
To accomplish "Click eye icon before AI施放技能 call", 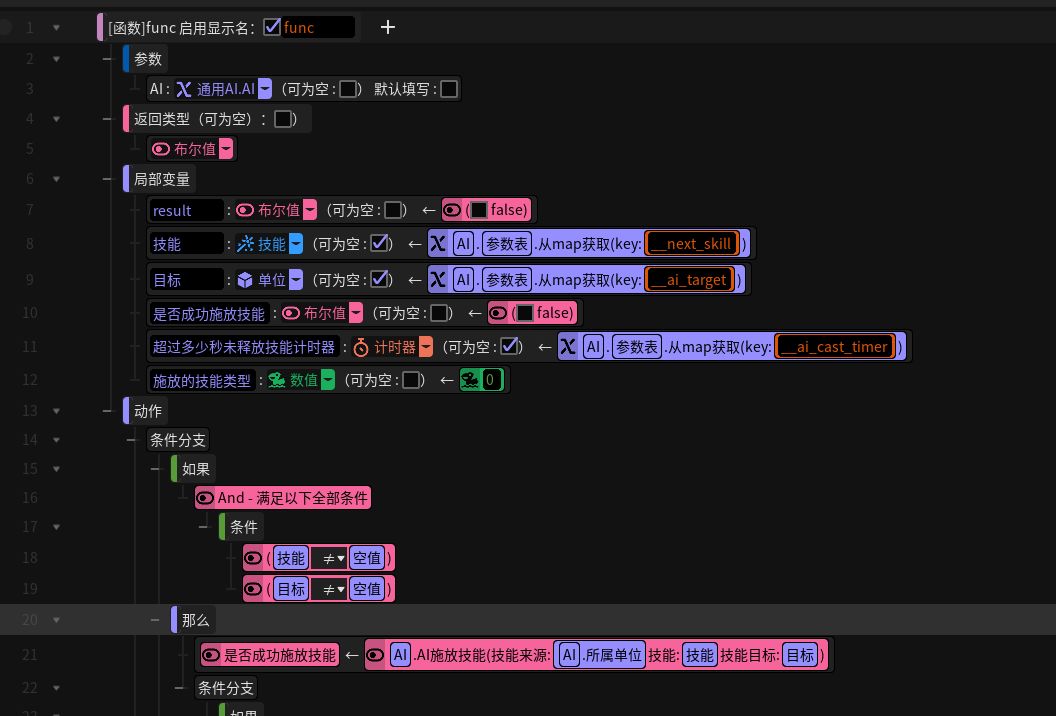I will pos(375,655).
